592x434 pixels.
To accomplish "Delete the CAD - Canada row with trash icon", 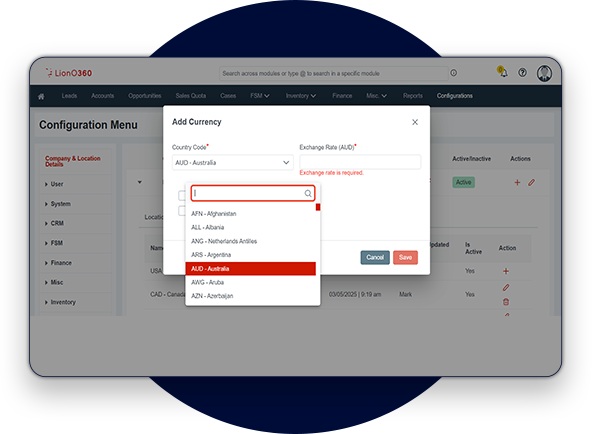I will tap(506, 302).
